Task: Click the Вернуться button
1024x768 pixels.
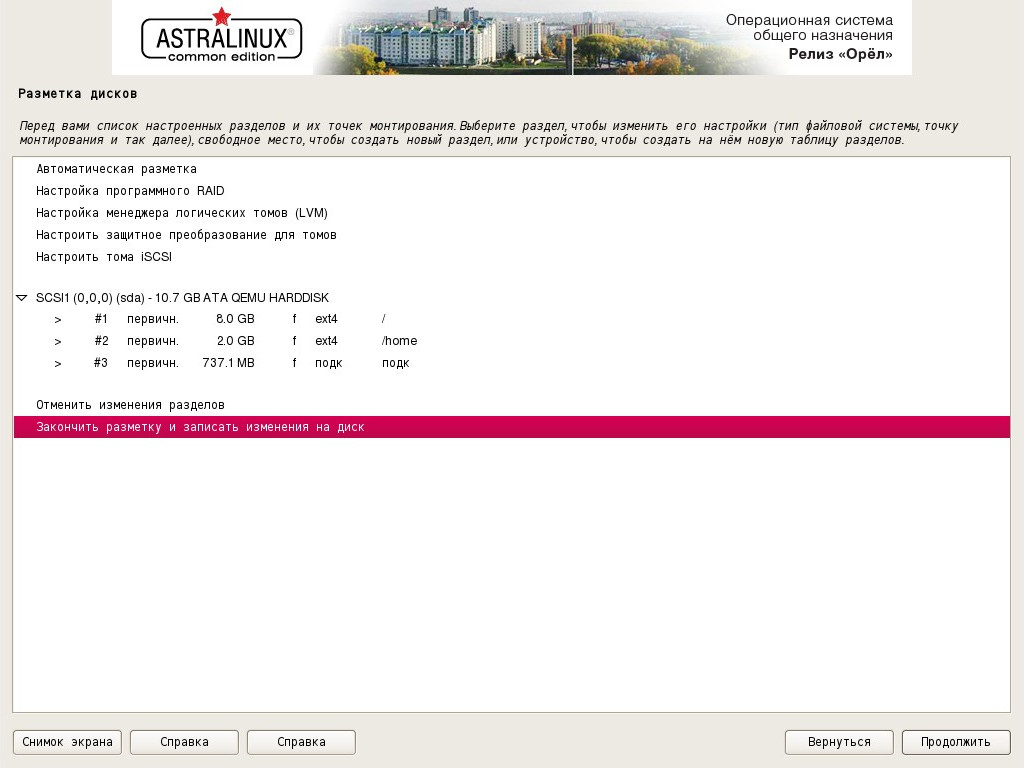Action: (x=839, y=742)
